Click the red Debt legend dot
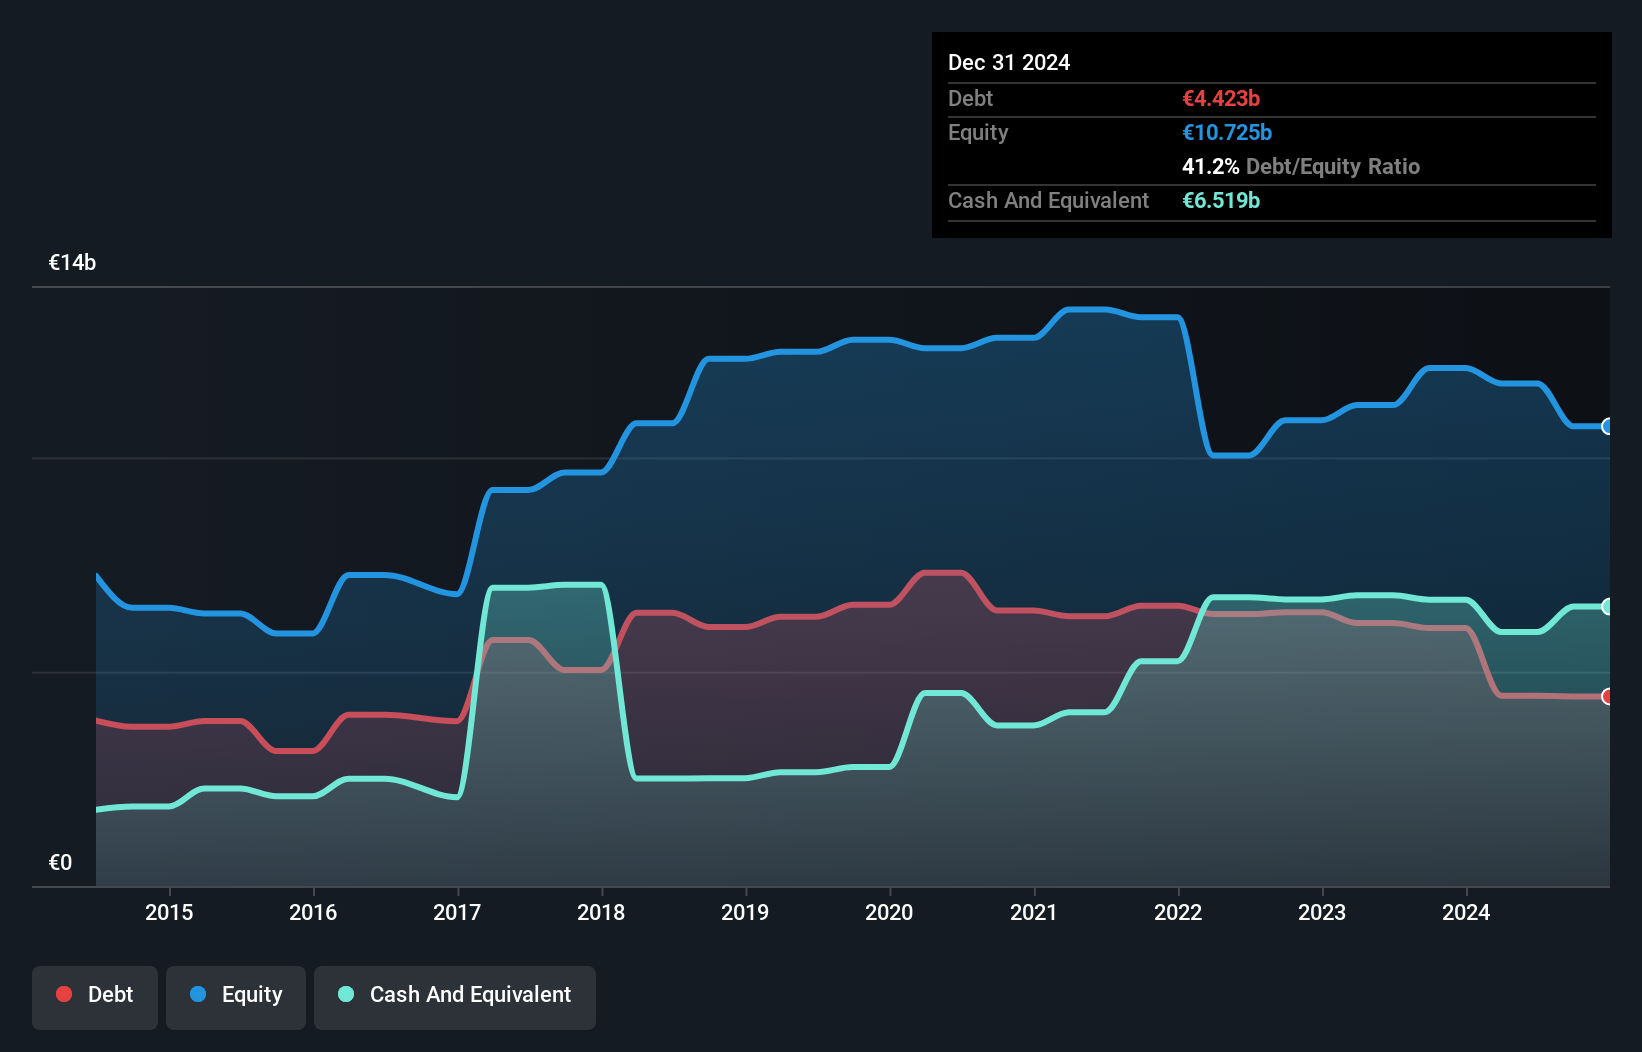Screen dimensions: 1642x1052 click(x=64, y=994)
